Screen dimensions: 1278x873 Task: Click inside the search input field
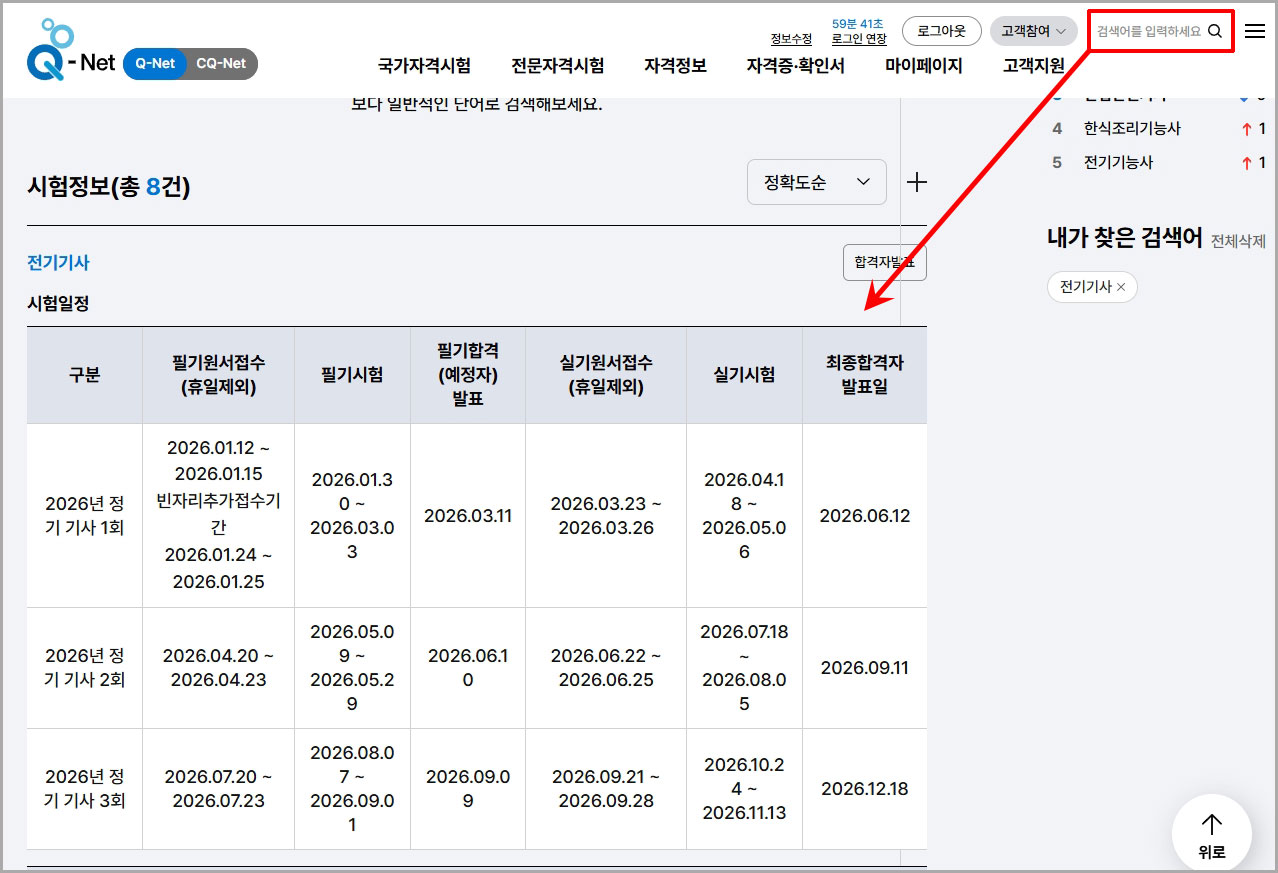(1150, 31)
